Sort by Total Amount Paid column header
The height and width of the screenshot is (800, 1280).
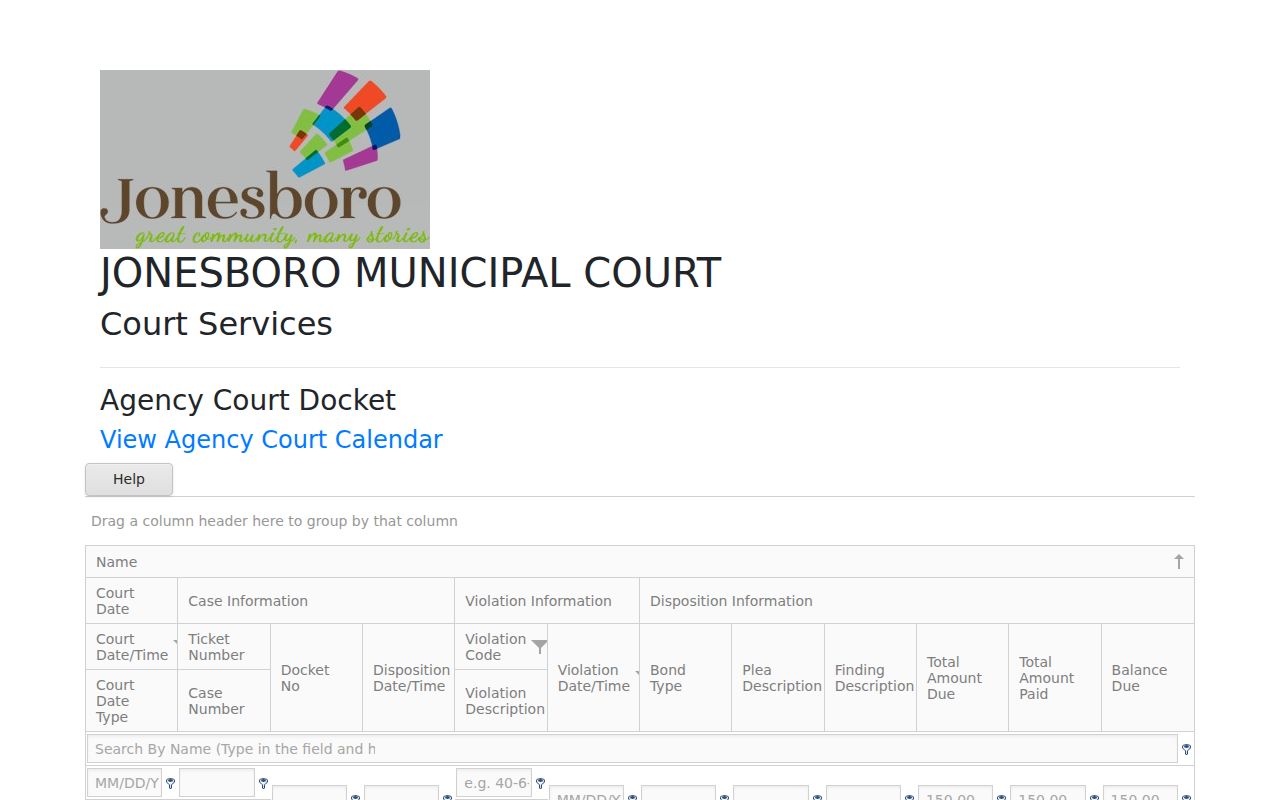(x=1055, y=678)
